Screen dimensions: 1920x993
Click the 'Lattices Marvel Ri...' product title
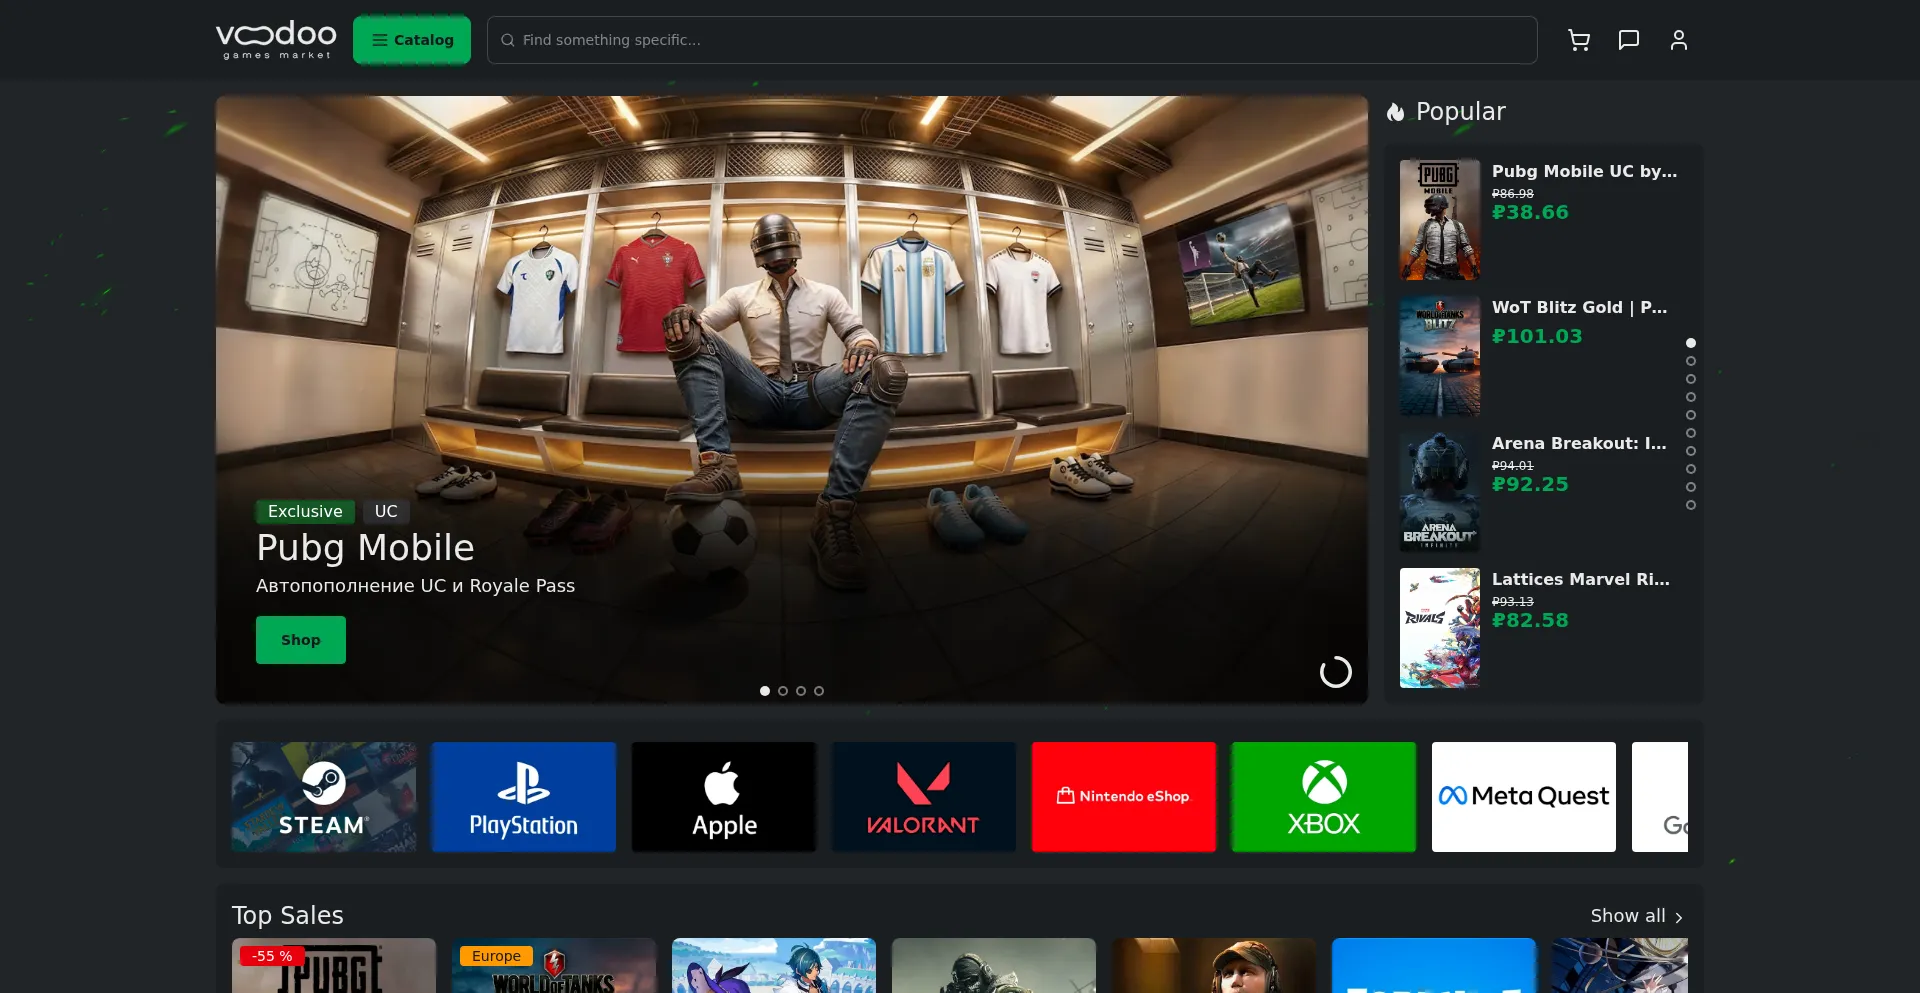click(x=1581, y=579)
